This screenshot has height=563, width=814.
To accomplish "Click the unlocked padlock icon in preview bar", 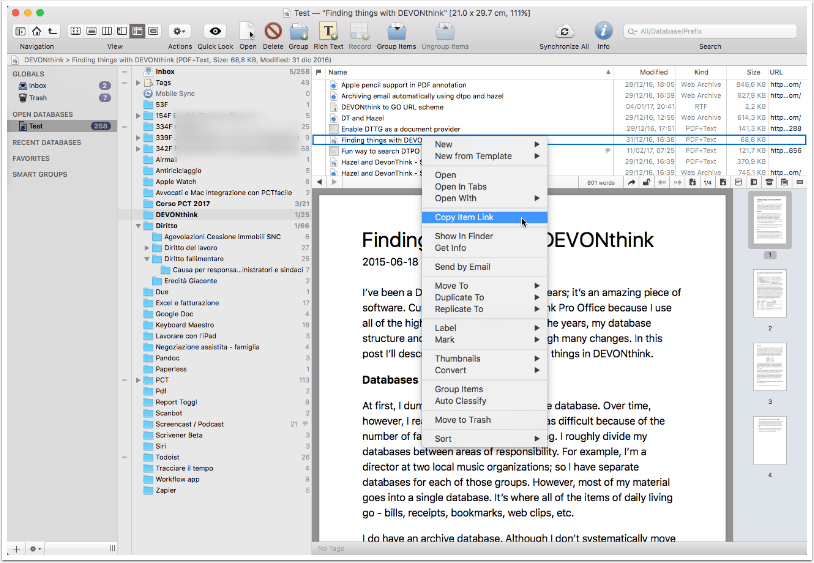I will pyautogui.click(x=646, y=183).
